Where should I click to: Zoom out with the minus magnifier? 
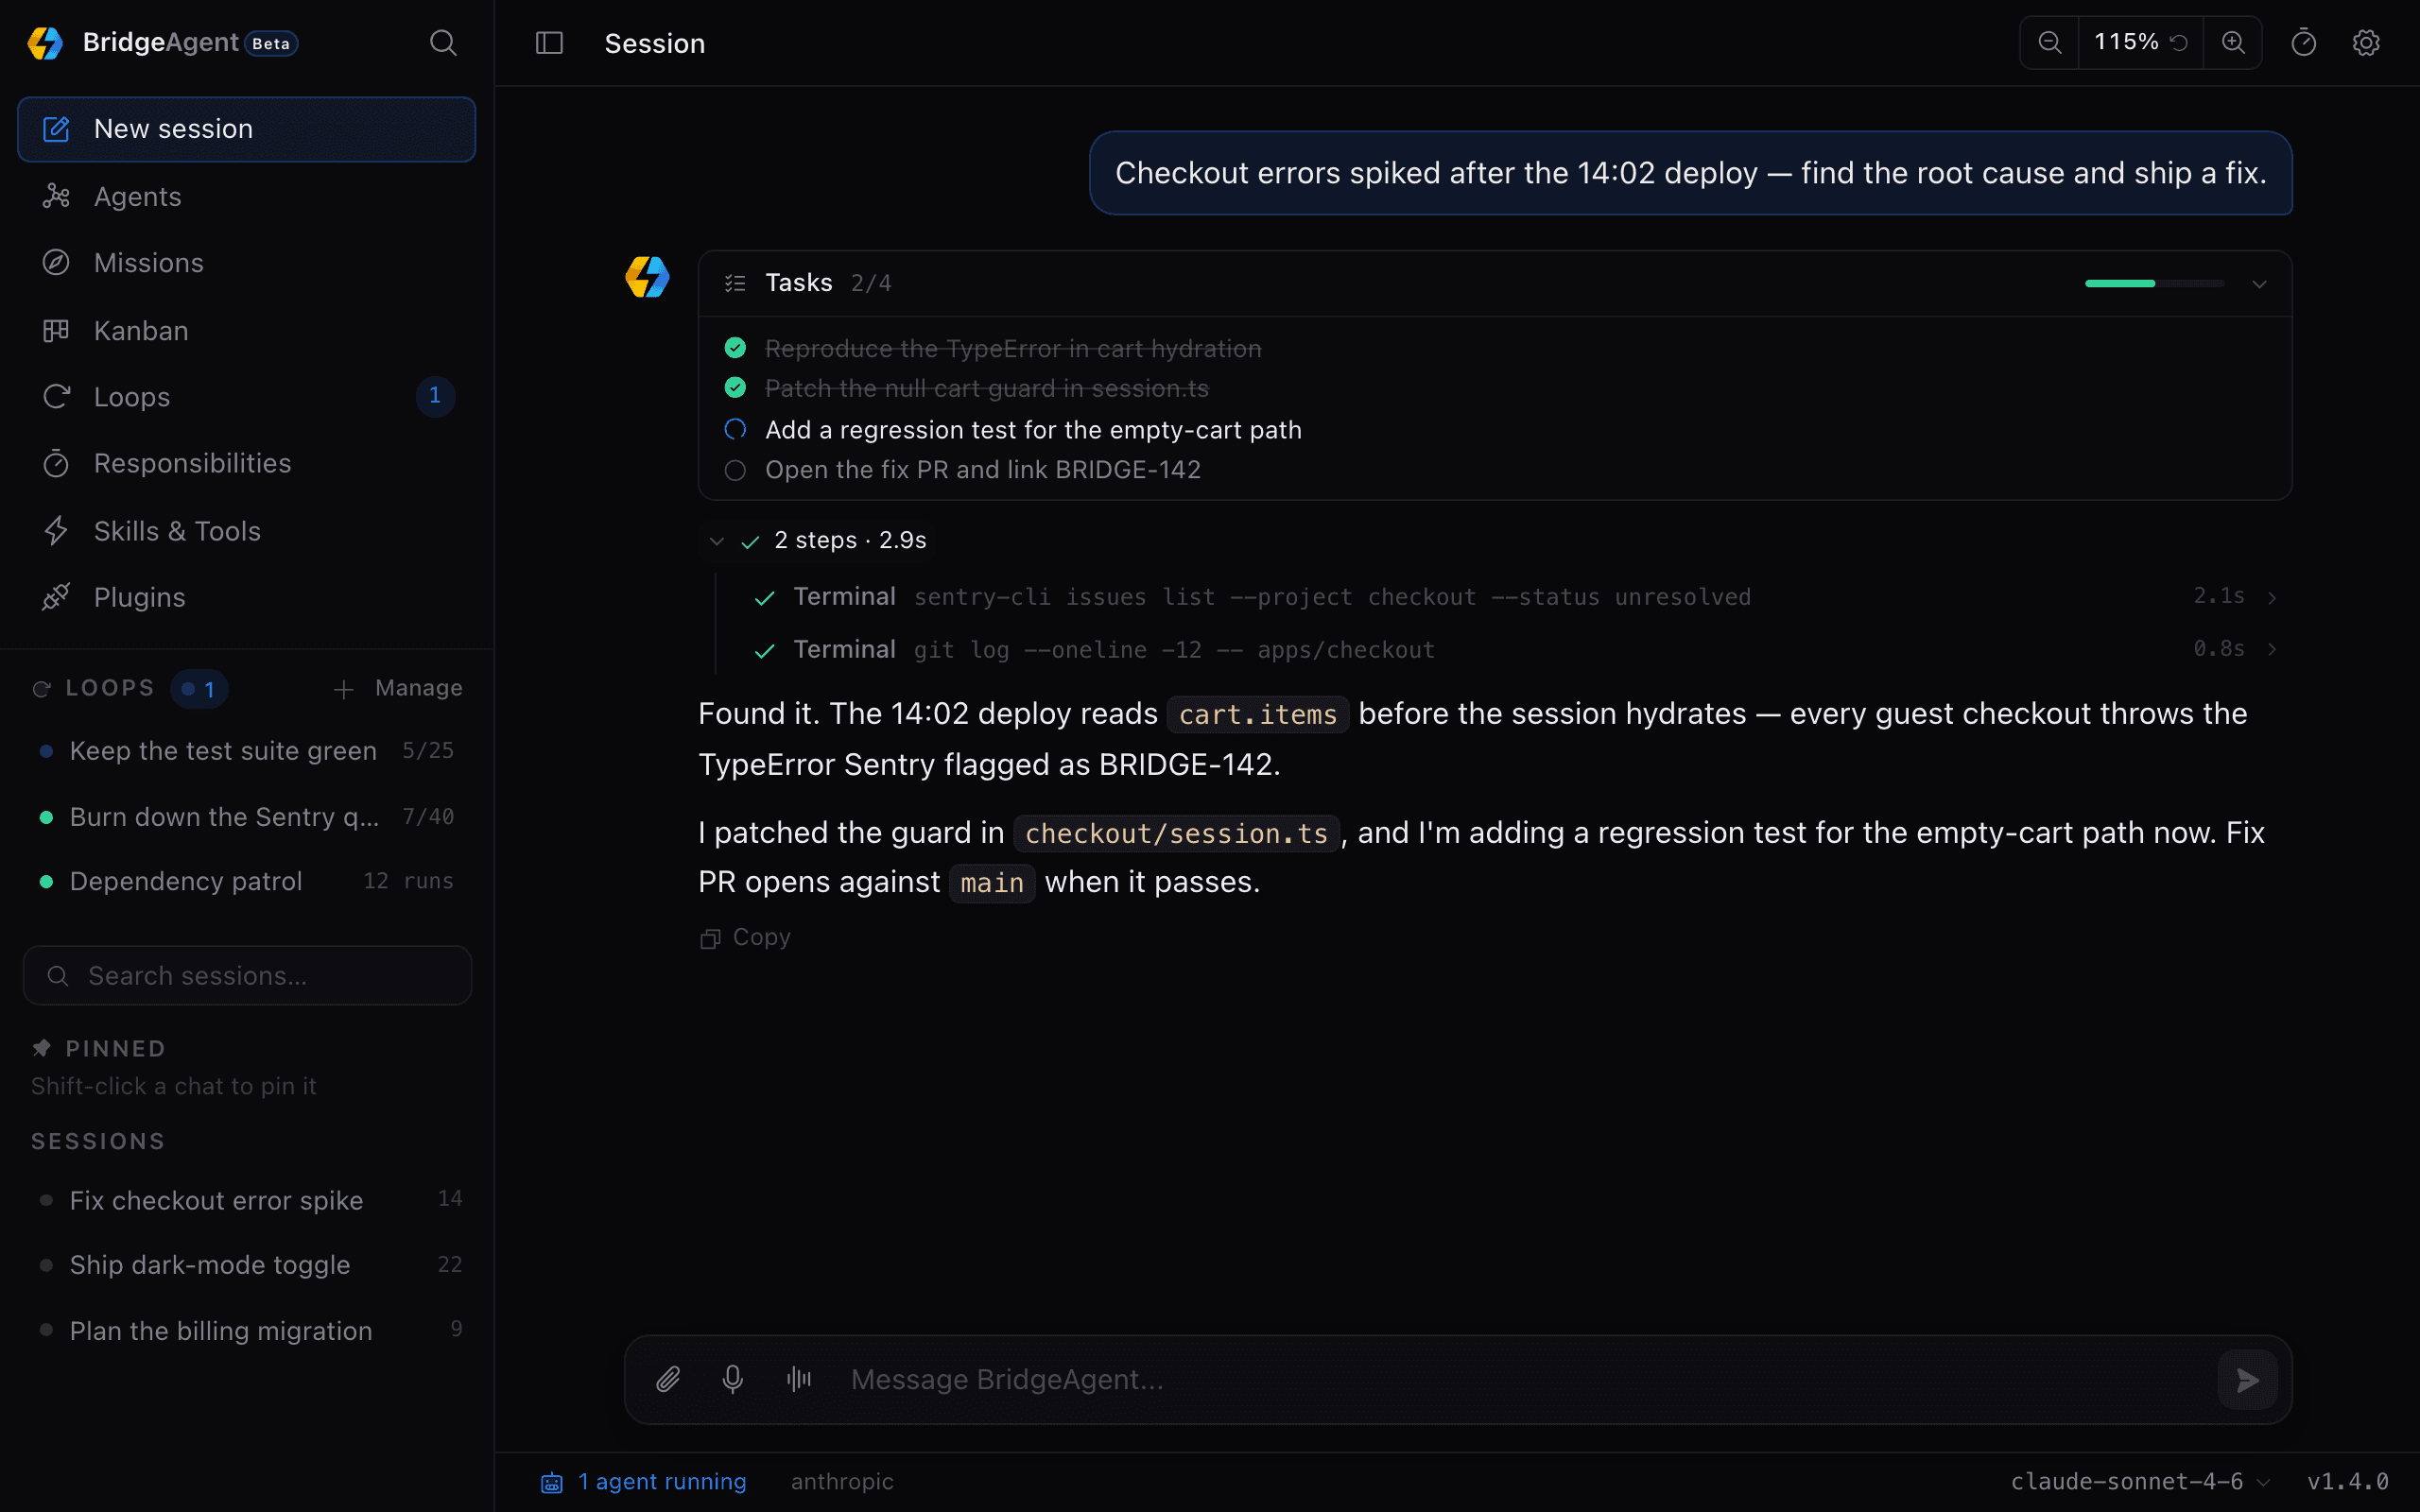2049,42
